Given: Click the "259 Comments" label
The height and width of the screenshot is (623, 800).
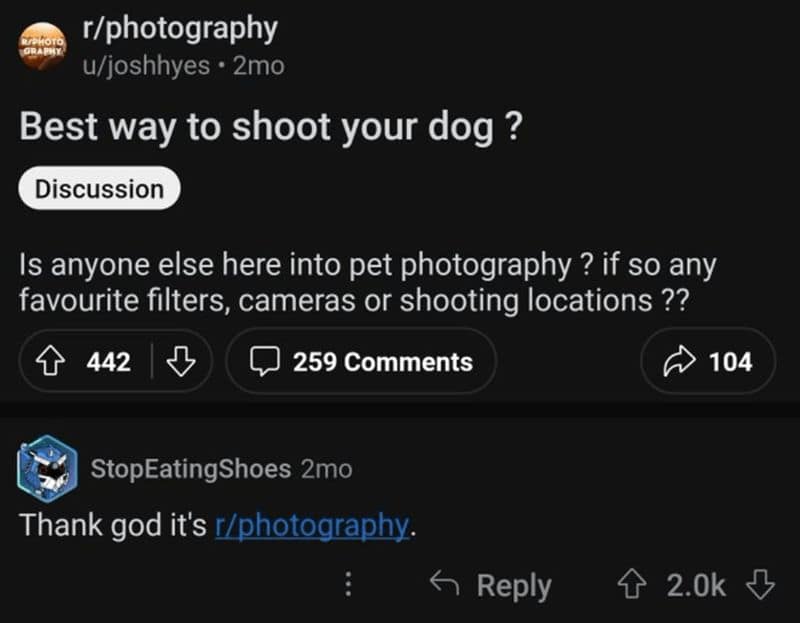Looking at the screenshot, I should point(382,361).
